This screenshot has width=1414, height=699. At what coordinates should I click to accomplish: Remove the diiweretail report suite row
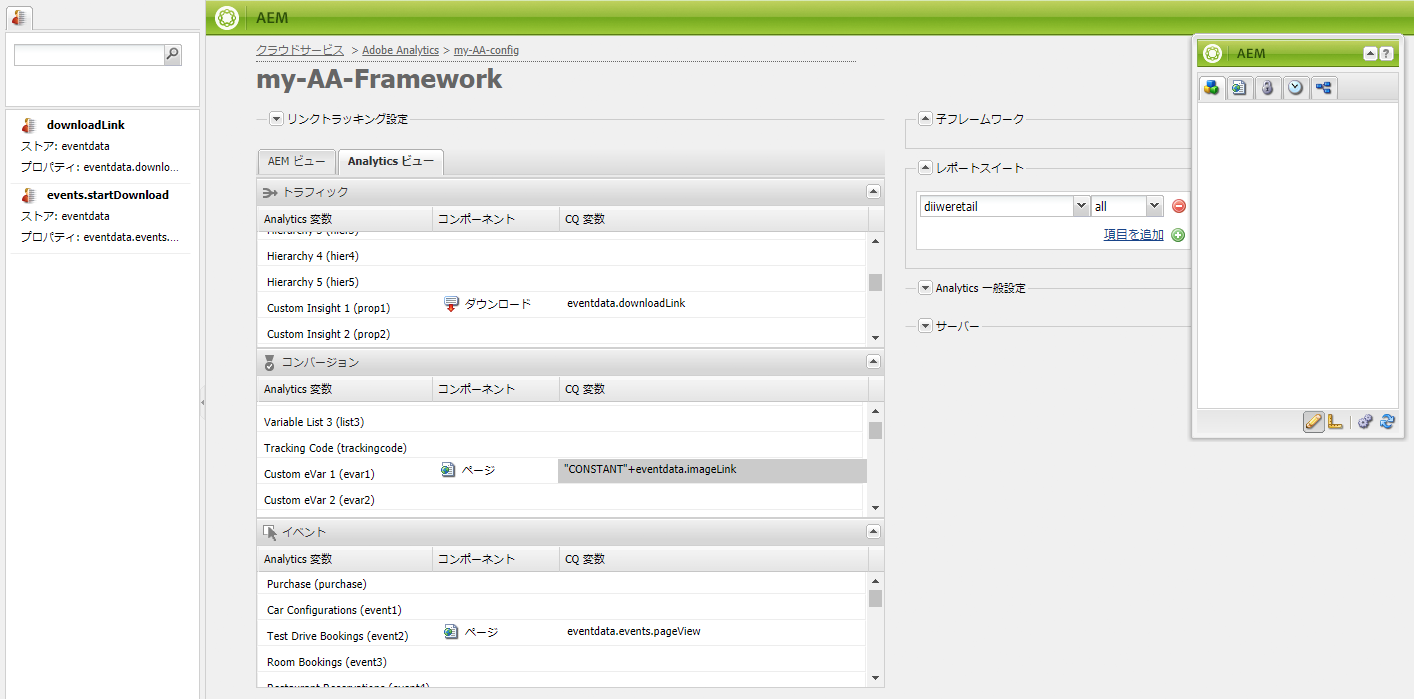click(x=1178, y=206)
